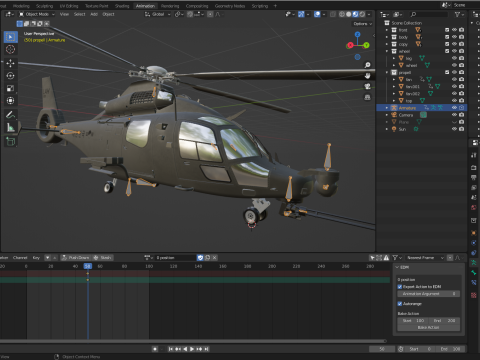Select the Move tool
Screen dimensions: 480x360
pos(11,63)
